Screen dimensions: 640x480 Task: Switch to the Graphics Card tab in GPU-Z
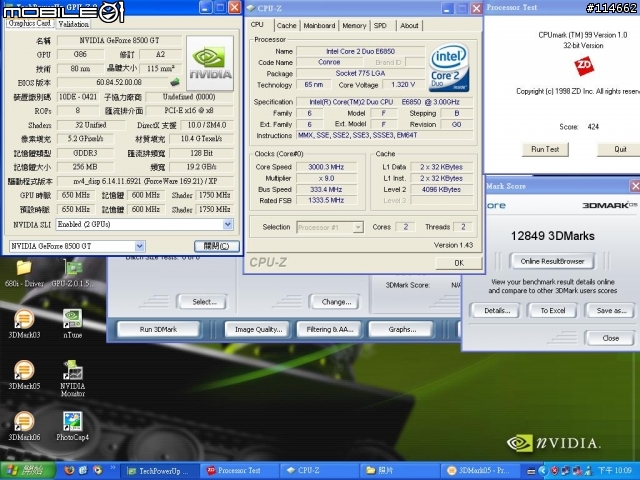29,23
